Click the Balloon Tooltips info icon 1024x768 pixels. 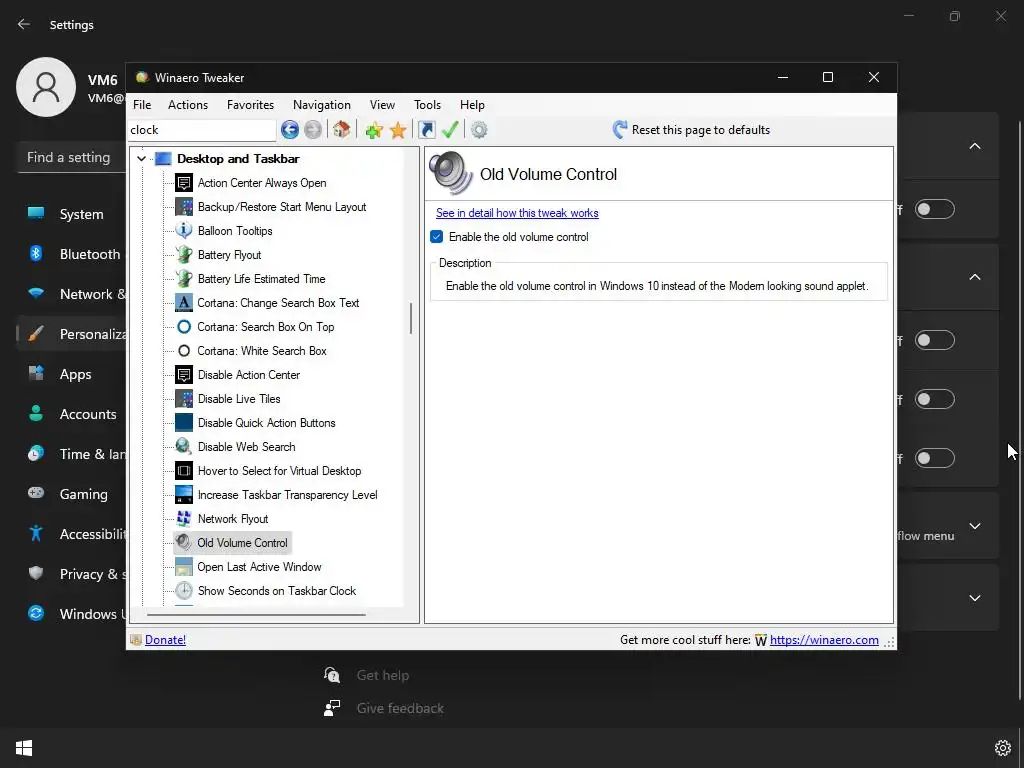click(184, 231)
